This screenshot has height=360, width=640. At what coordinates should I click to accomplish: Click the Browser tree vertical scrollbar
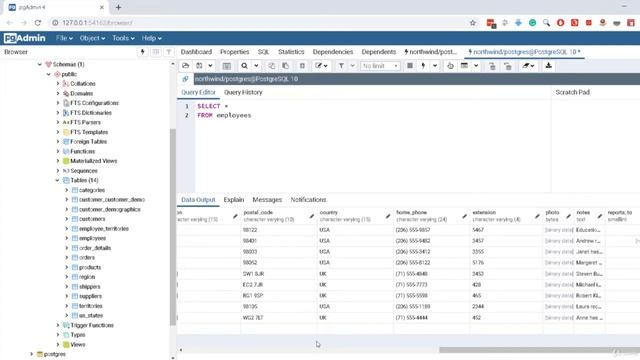coord(173,227)
